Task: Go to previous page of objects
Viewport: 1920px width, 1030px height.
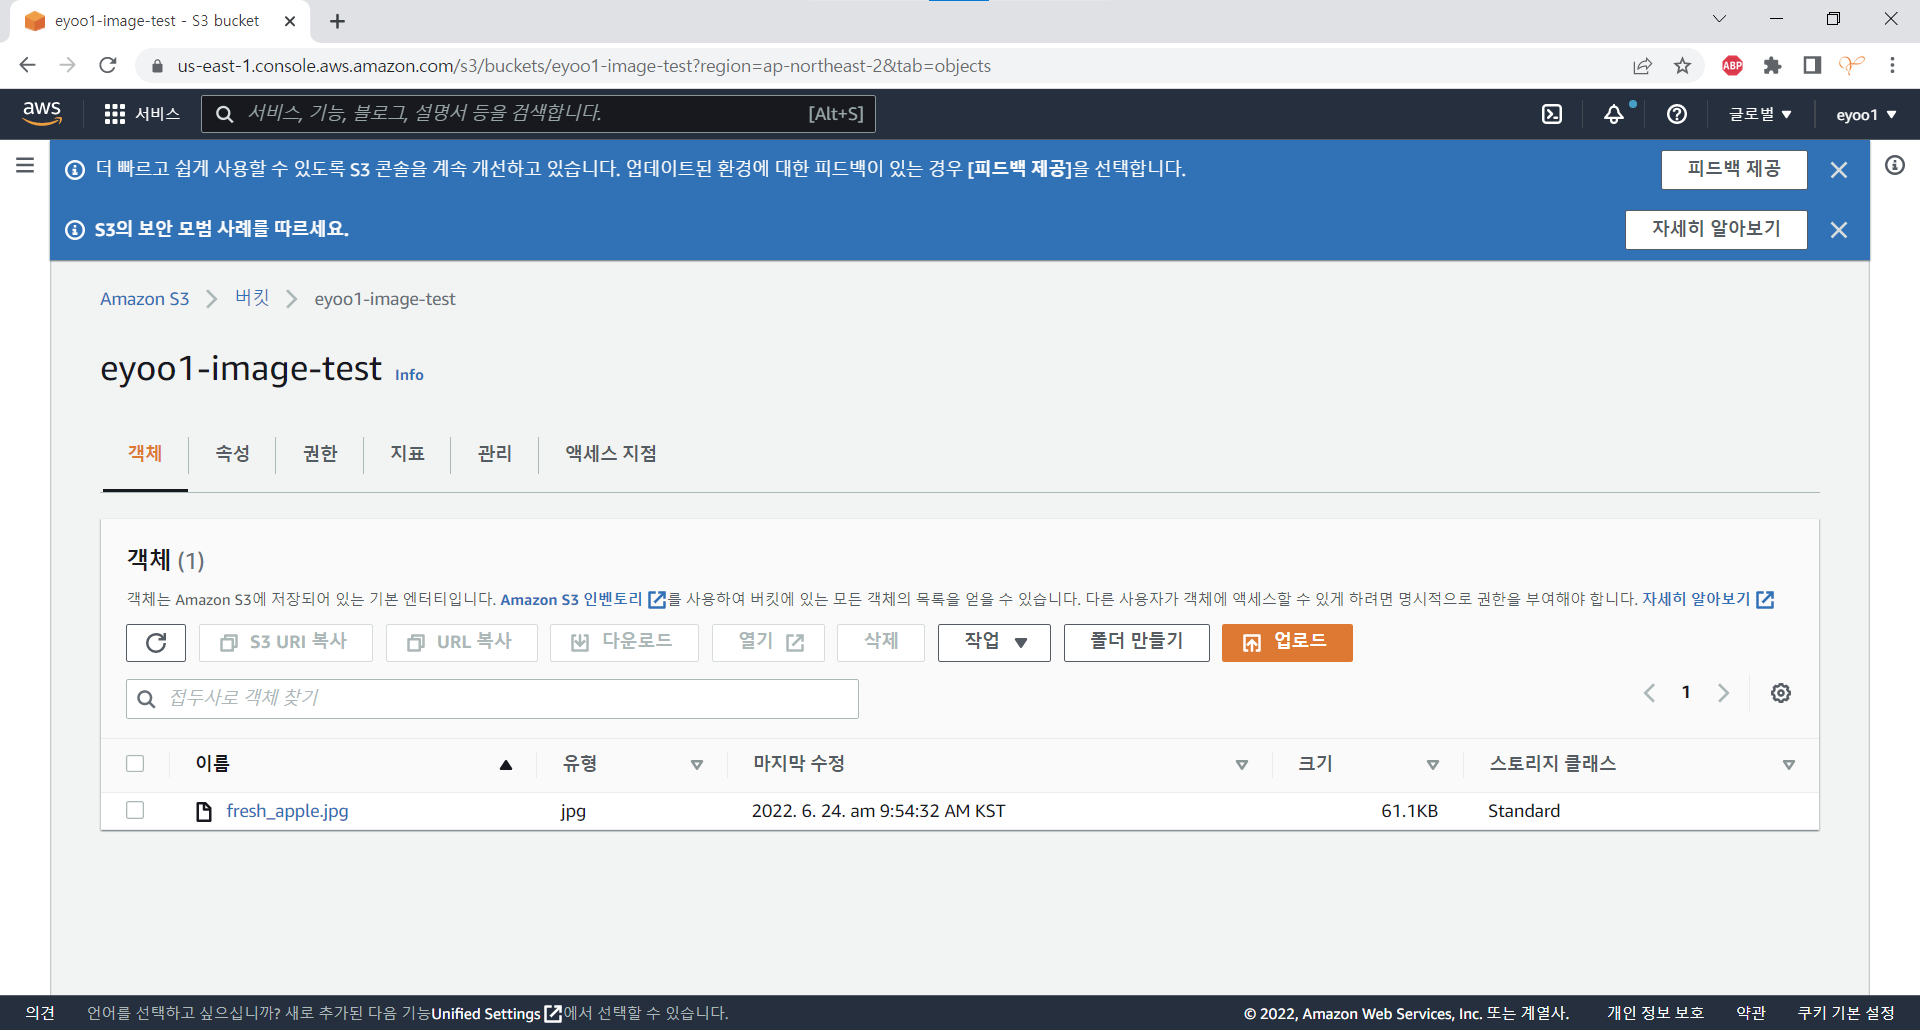Action: (x=1650, y=693)
